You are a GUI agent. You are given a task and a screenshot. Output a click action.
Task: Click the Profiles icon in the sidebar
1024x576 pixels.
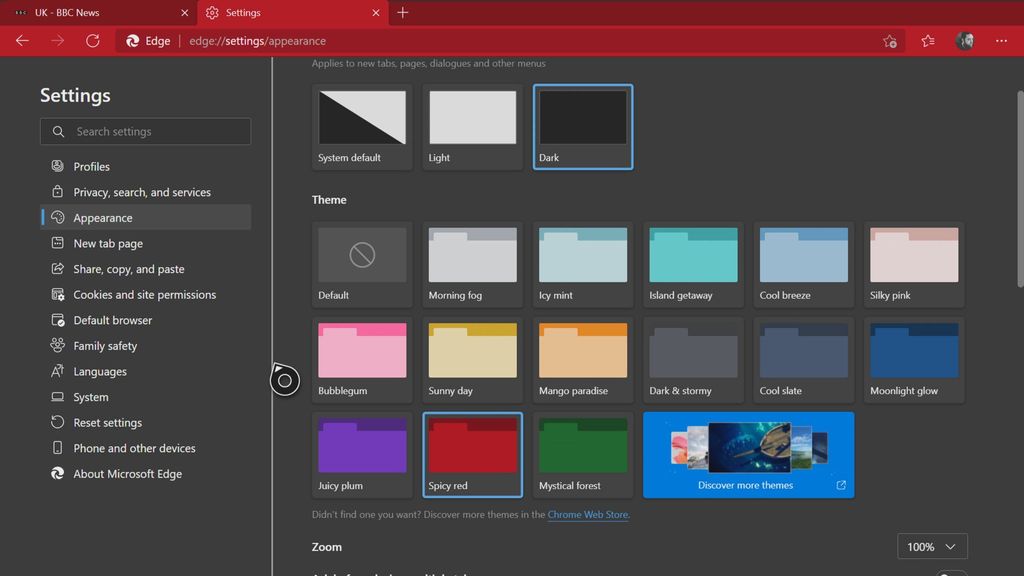(56, 166)
